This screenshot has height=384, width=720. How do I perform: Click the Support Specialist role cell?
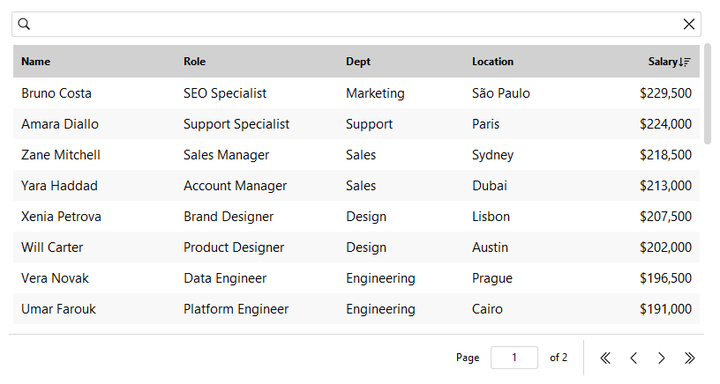pyautogui.click(x=236, y=124)
